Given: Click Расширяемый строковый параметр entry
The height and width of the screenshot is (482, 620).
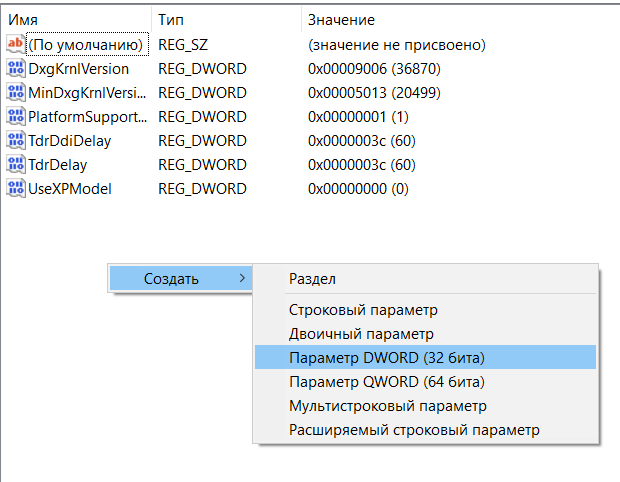Looking at the screenshot, I should tap(414, 430).
